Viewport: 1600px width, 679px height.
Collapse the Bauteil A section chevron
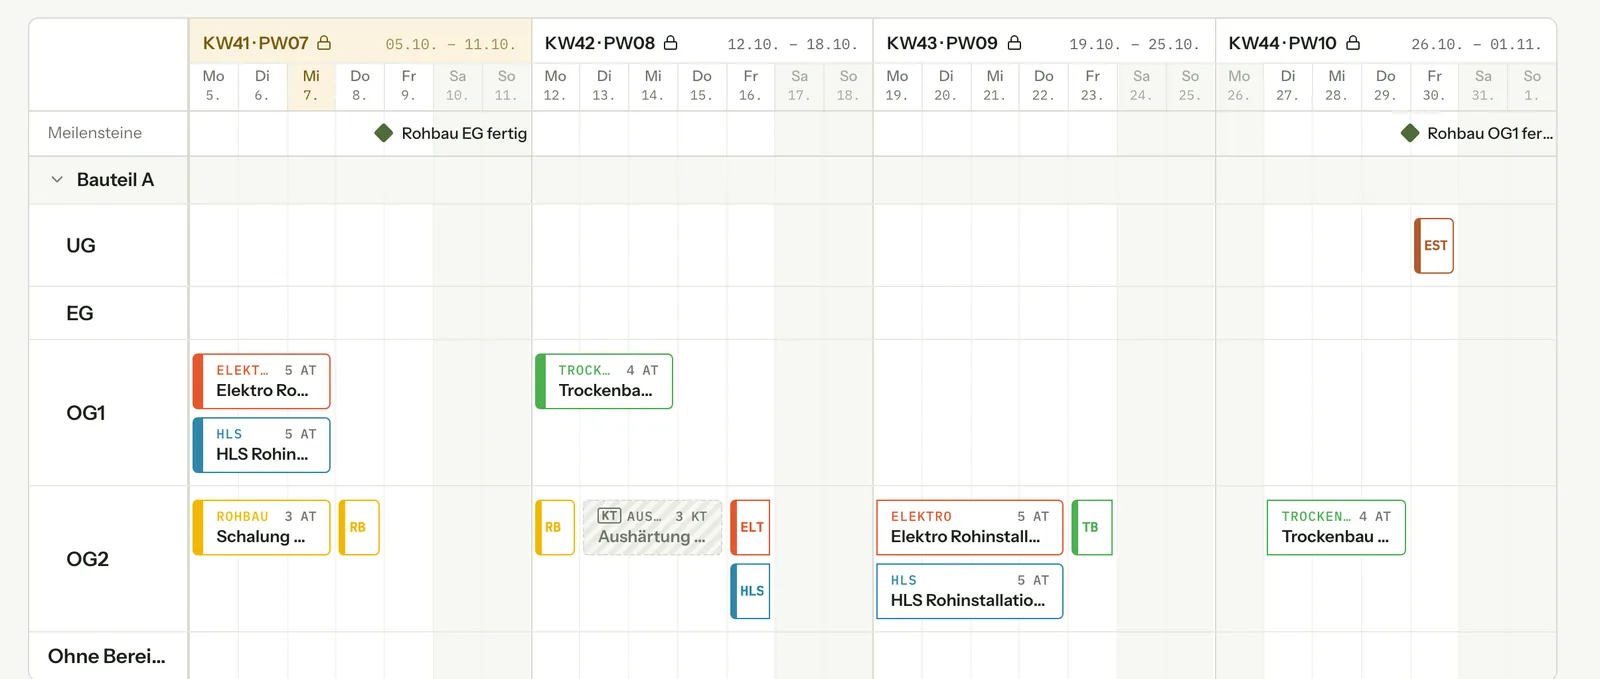(x=57, y=180)
